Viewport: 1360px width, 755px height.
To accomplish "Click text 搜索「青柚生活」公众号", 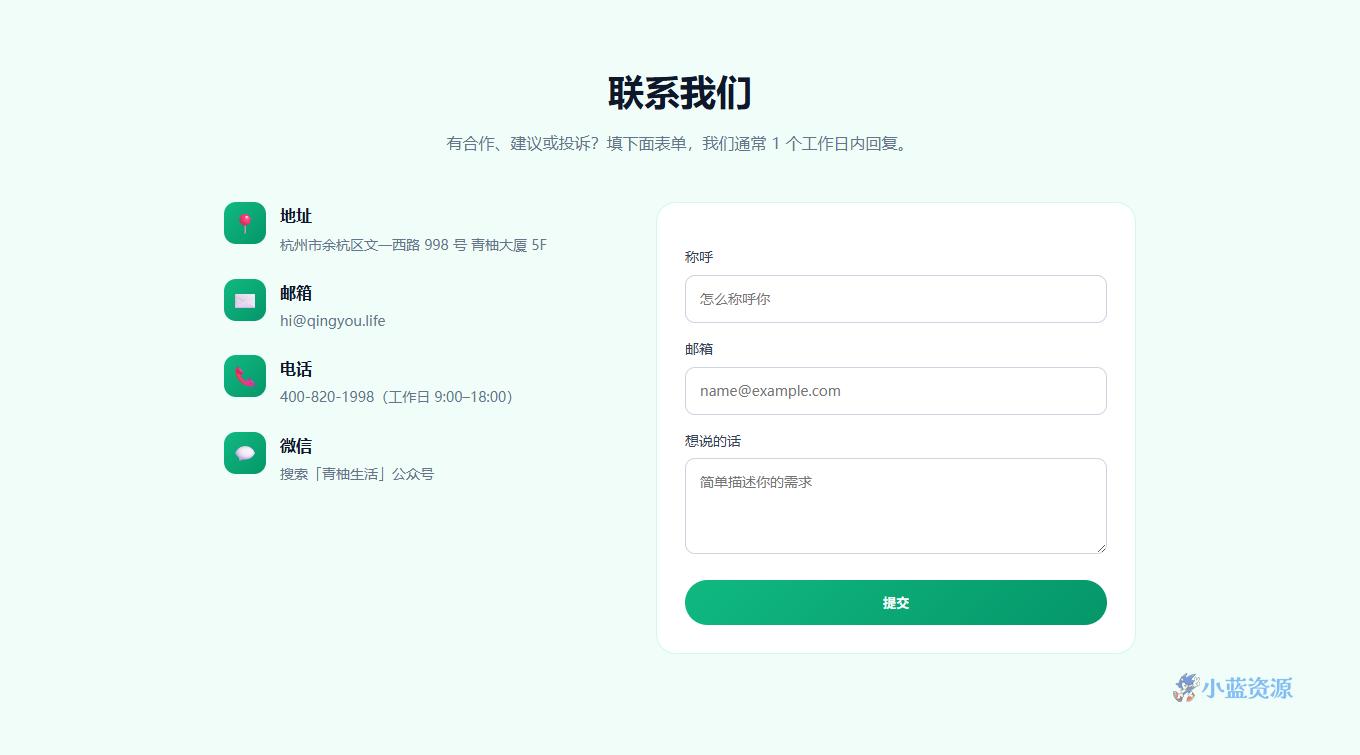I will point(357,474).
